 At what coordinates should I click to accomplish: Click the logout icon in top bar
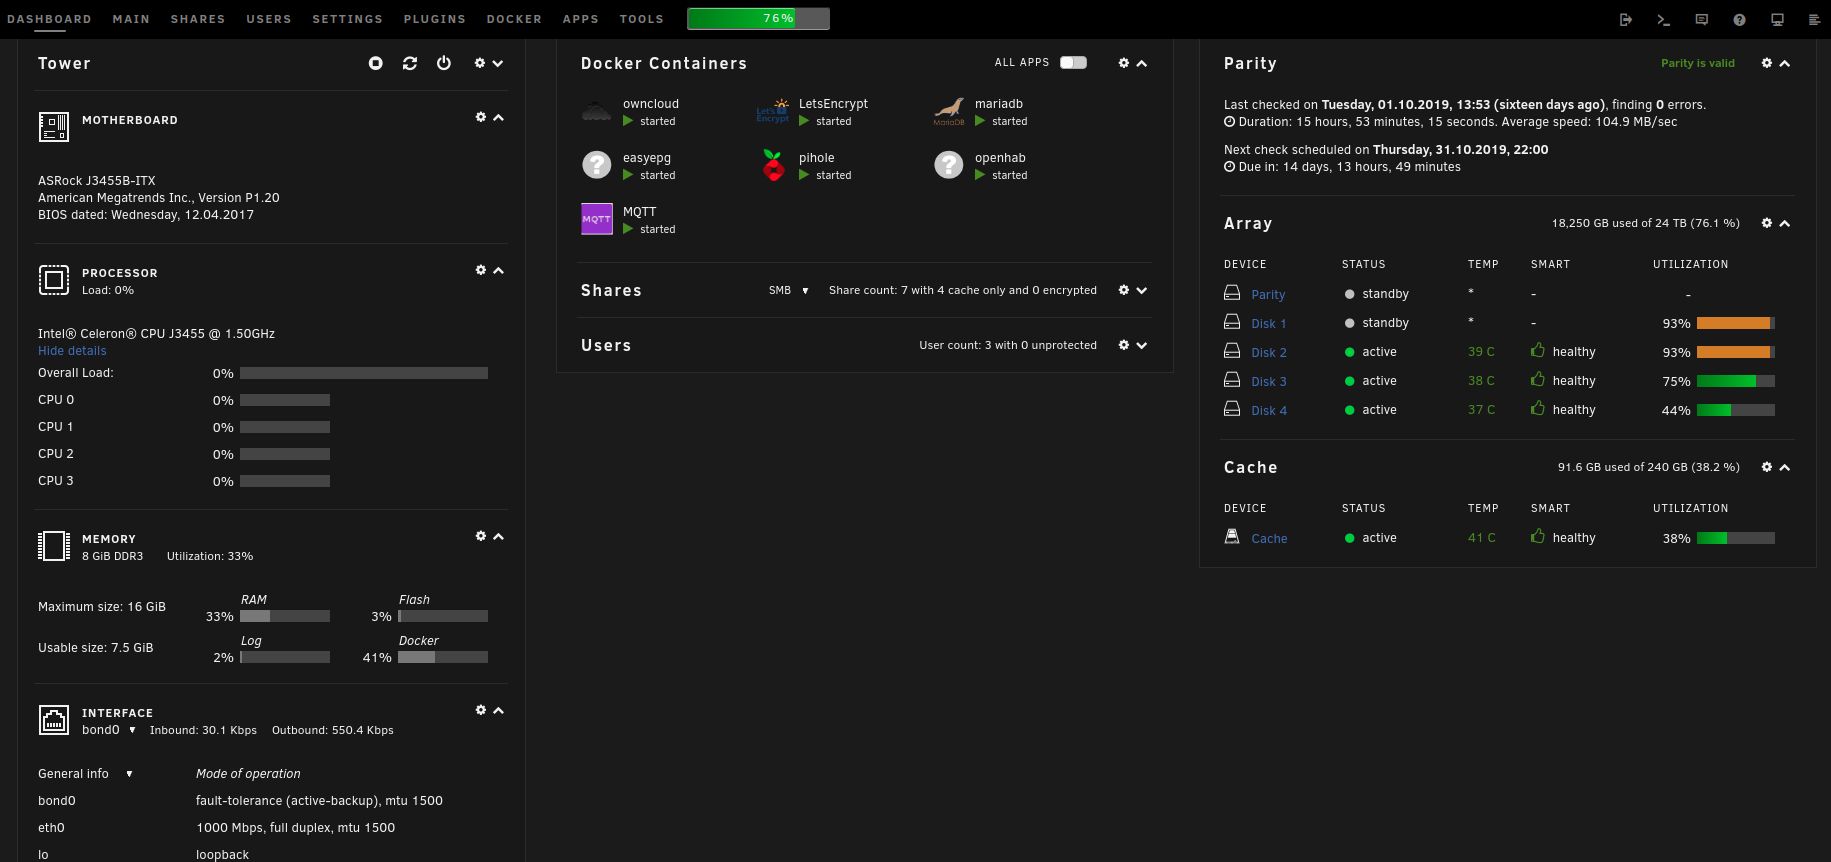pyautogui.click(x=1626, y=19)
